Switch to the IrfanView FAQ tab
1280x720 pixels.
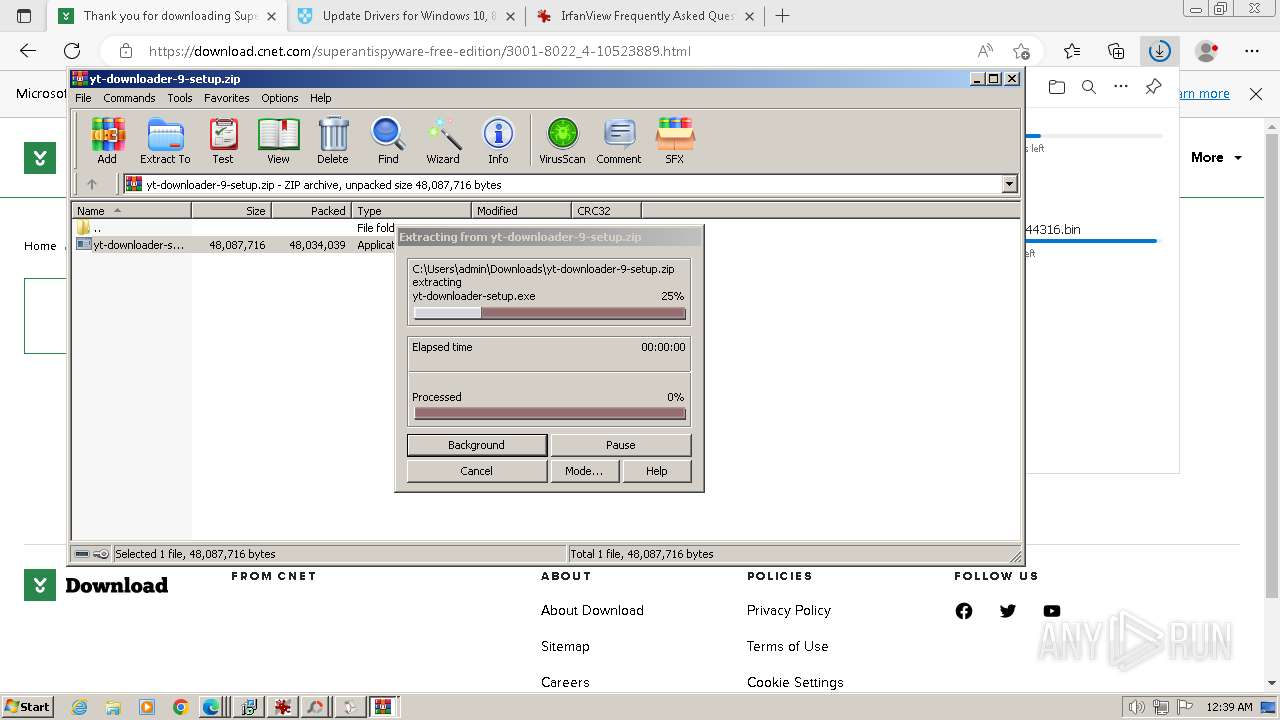click(645, 16)
